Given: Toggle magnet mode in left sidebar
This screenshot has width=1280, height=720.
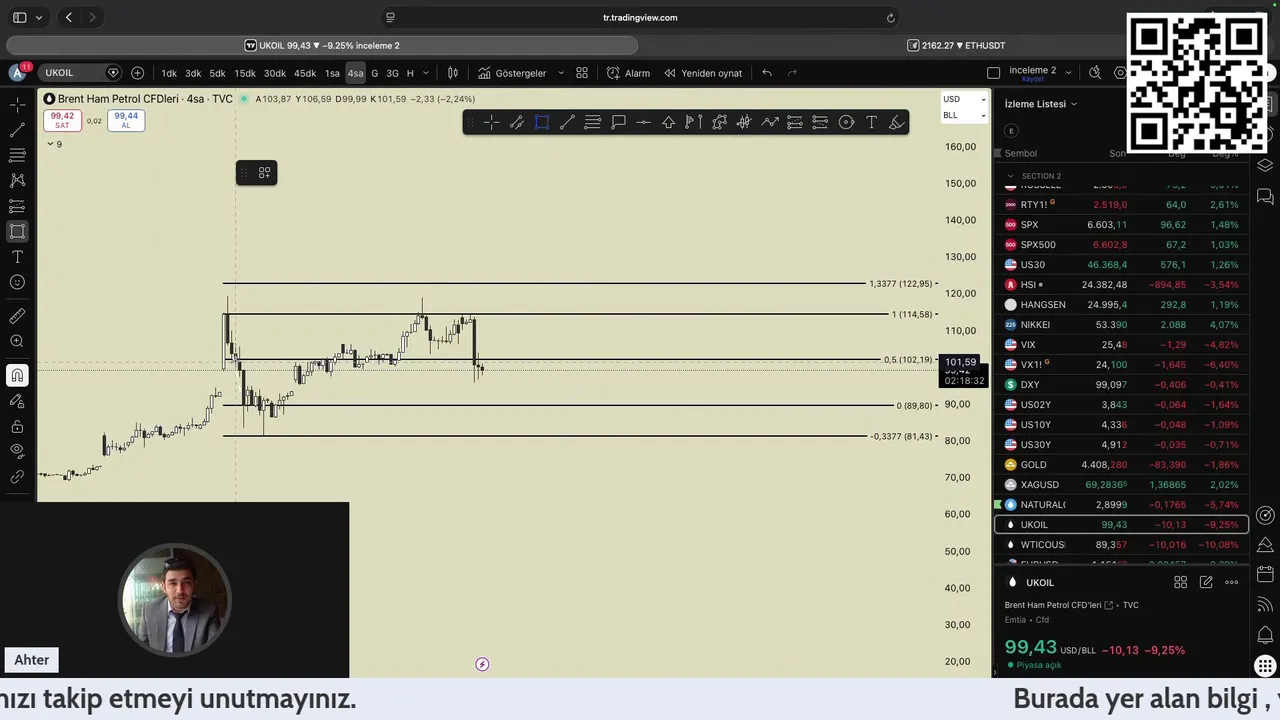Looking at the screenshot, I should coord(18,375).
